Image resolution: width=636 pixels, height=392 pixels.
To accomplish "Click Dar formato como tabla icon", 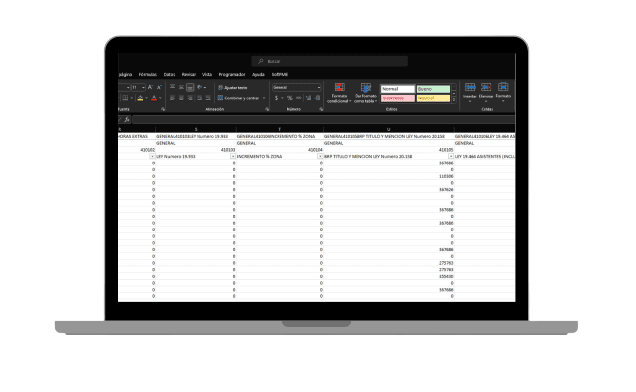I will pyautogui.click(x=365, y=93).
